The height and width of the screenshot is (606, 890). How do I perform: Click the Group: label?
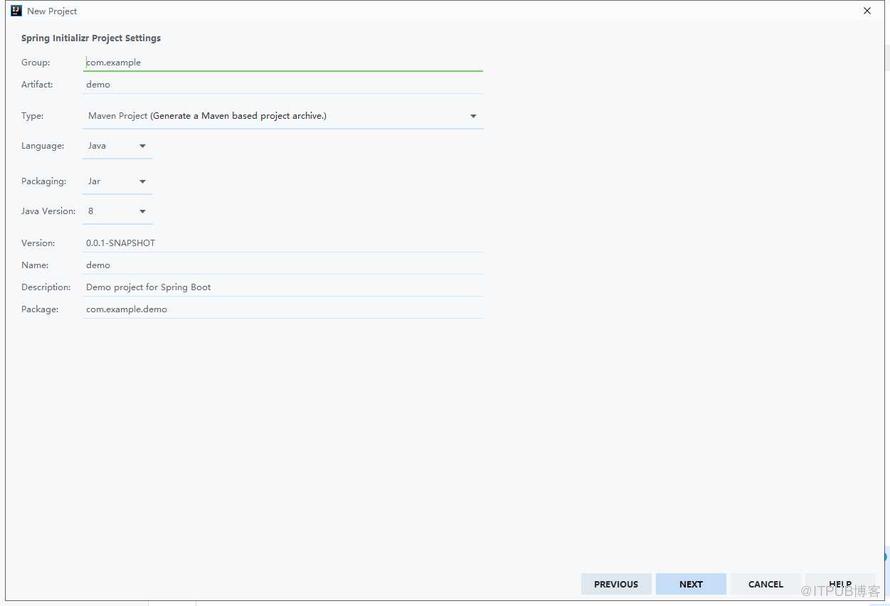click(x=36, y=62)
